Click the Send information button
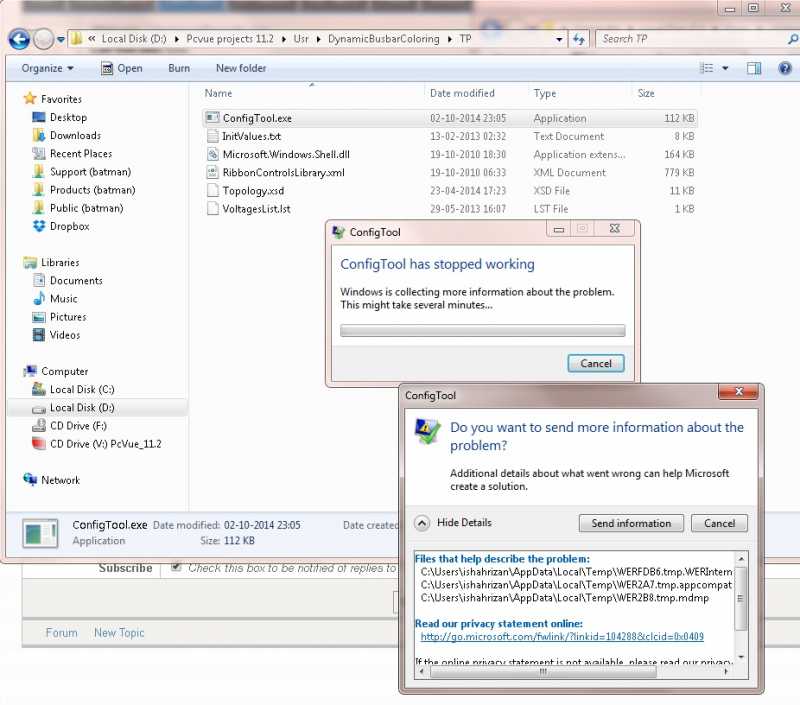Screen dimensions: 800x705 [631, 523]
